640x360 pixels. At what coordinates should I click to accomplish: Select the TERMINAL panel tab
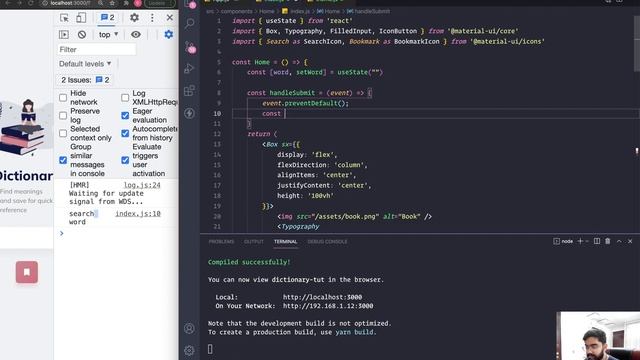(x=286, y=242)
